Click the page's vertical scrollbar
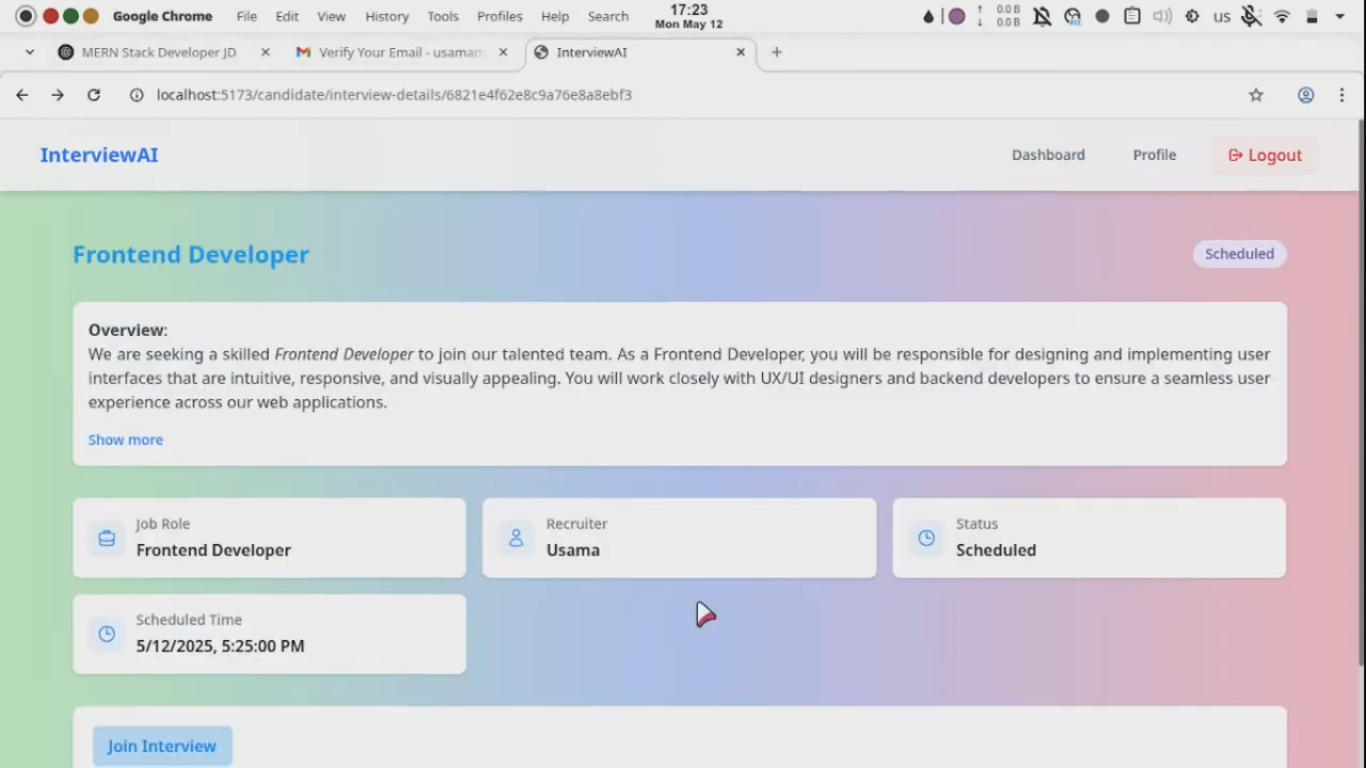This screenshot has height=768, width=1366. pyautogui.click(x=1360, y=400)
